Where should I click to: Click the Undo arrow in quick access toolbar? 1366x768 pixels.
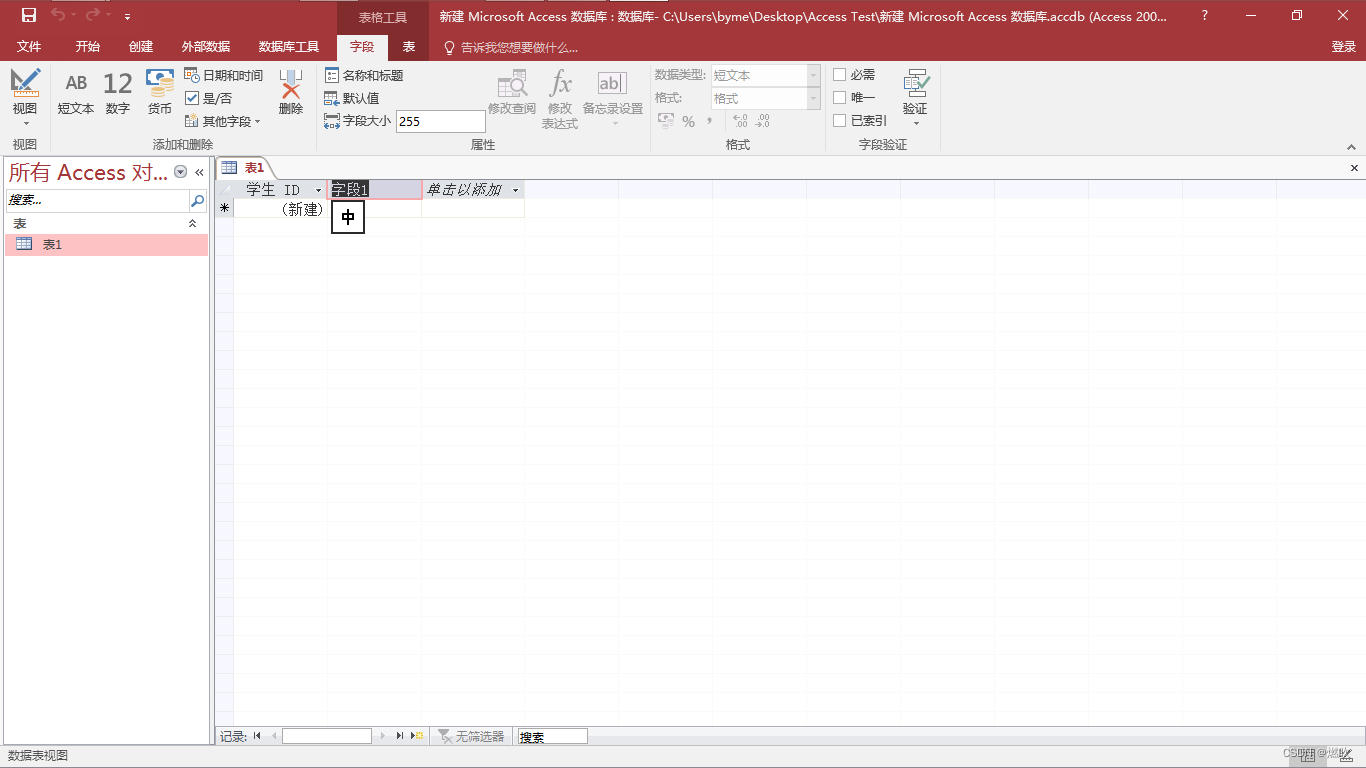[x=58, y=15]
